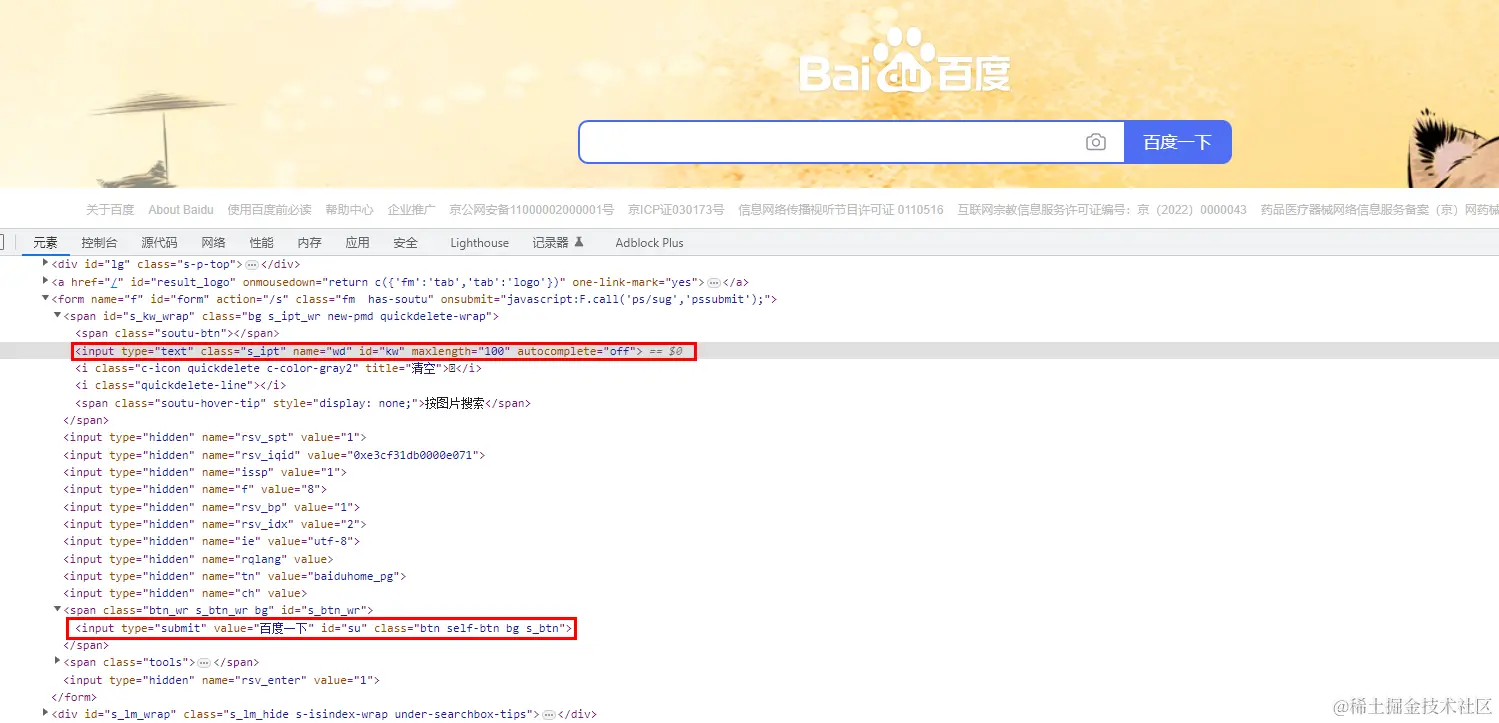Open the 记录器 recorder tab
This screenshot has height=723, width=1499.
coord(557,242)
